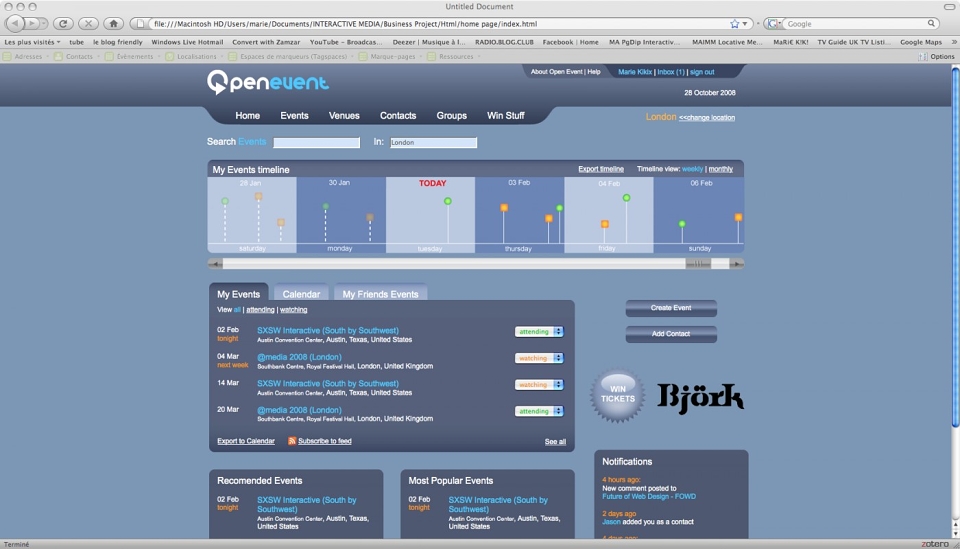The width and height of the screenshot is (960, 549).
Task: Click the search magnifier icon in Google box
Action: pyautogui.click(x=931, y=23)
